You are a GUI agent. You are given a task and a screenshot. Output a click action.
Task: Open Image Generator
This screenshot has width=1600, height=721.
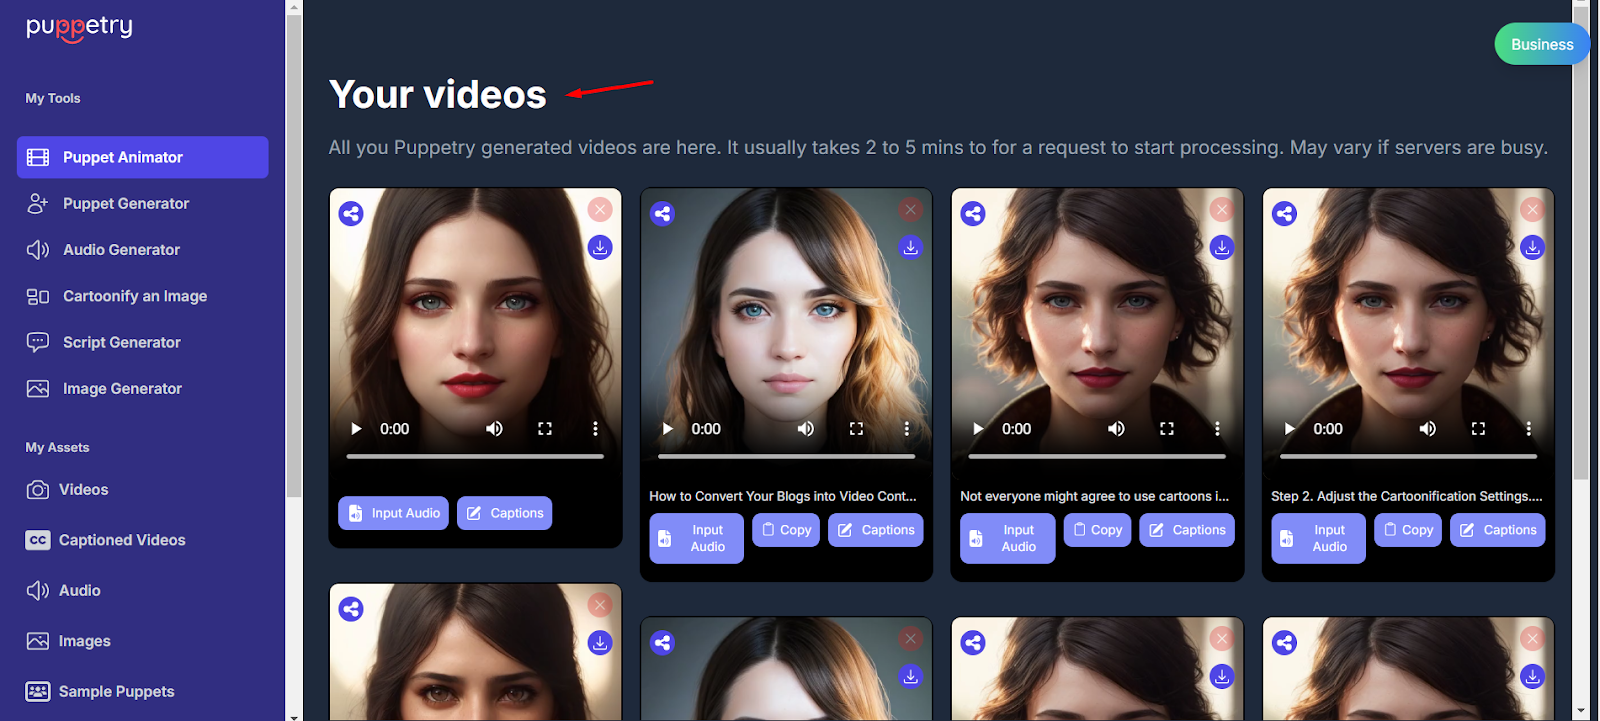122,388
